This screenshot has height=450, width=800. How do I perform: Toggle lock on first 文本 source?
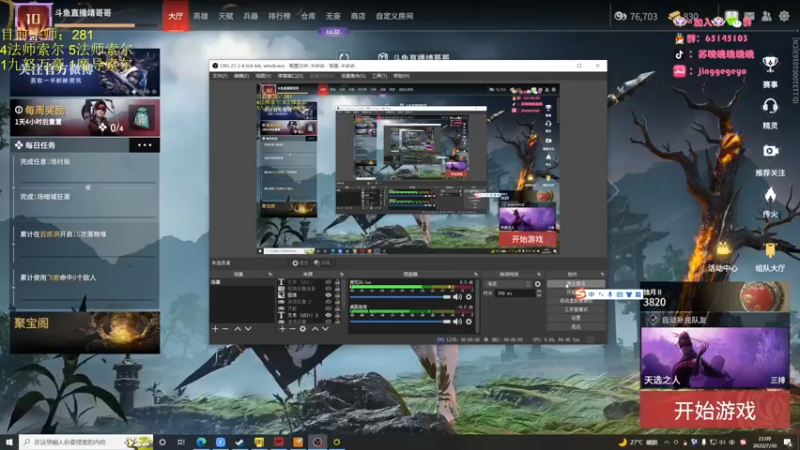tap(337, 282)
